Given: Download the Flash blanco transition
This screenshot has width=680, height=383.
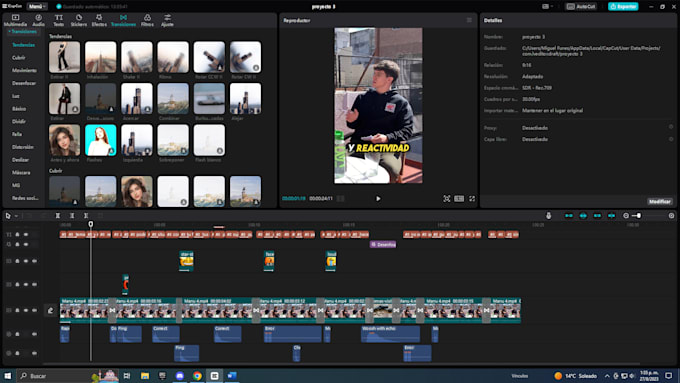Looking at the screenshot, I should click(220, 151).
